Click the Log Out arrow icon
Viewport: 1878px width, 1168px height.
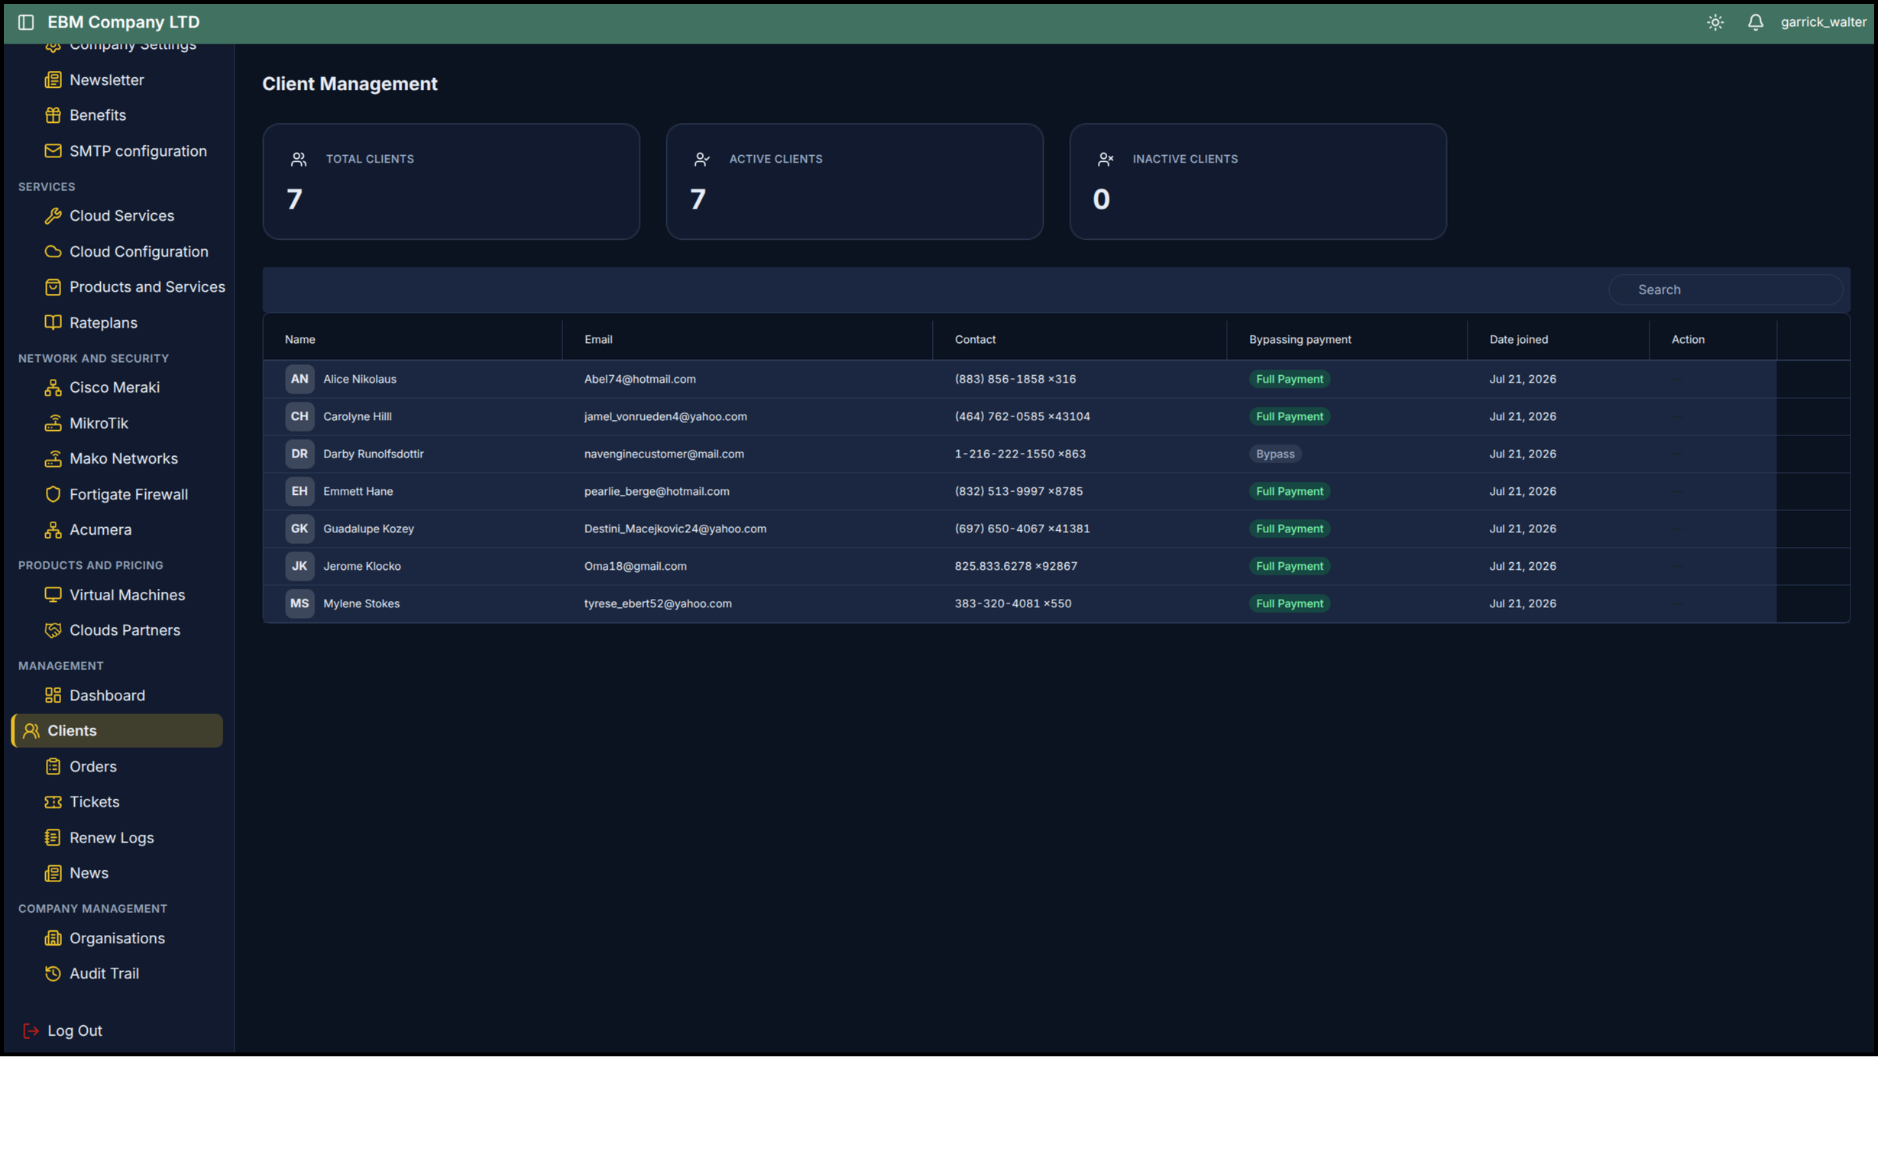(x=31, y=1031)
